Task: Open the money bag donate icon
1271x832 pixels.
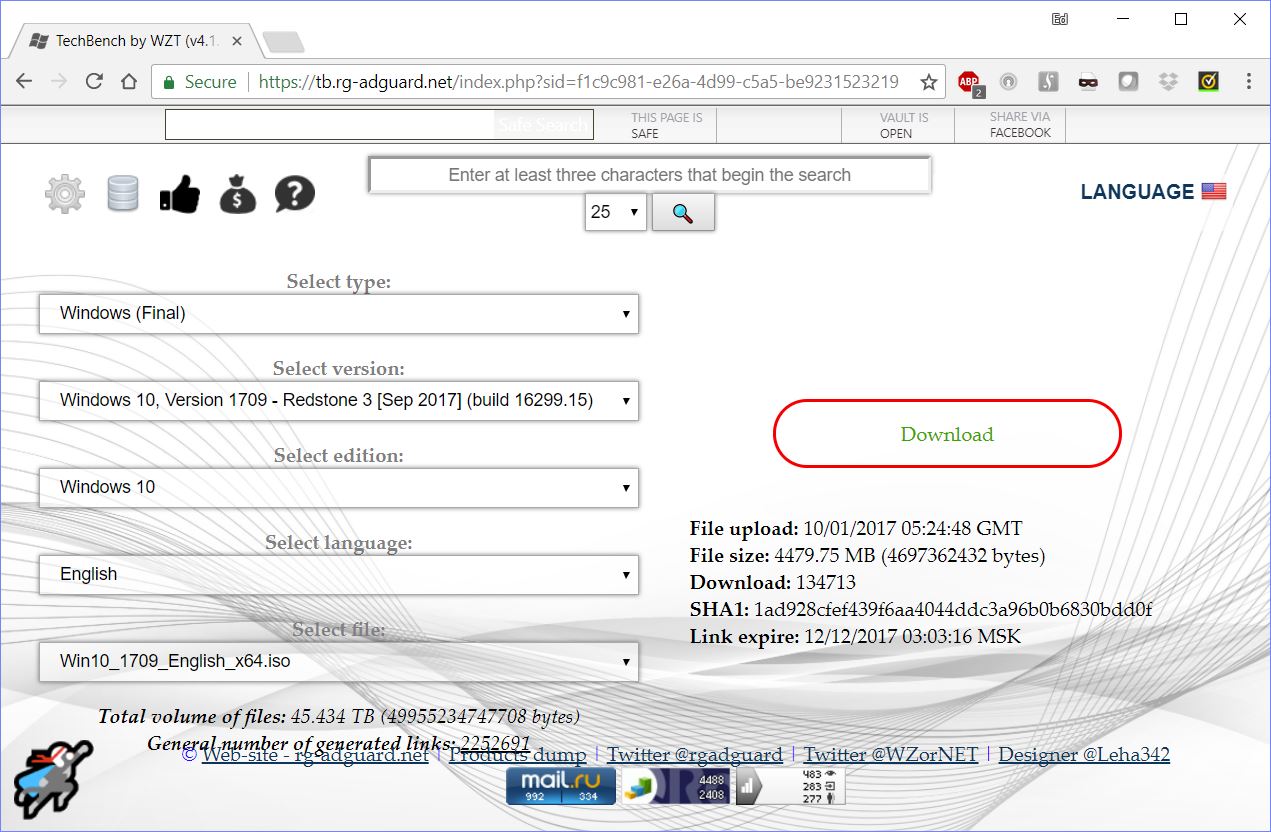Action: pyautogui.click(x=238, y=193)
